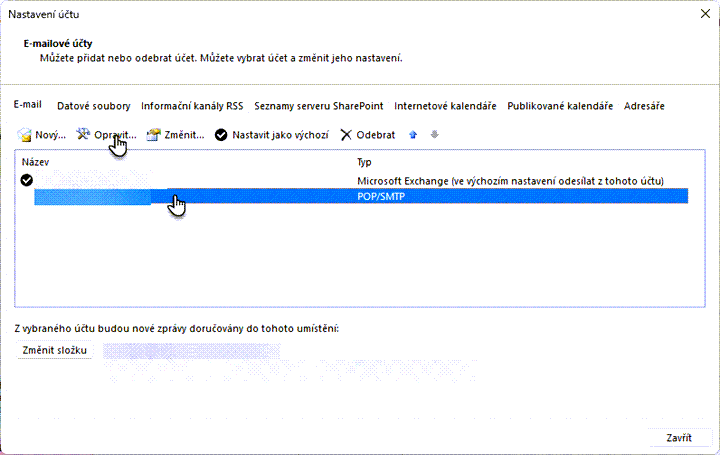The width and height of the screenshot is (720, 455).
Task: Open the Informační kanály RSS tab
Action: 191,106
